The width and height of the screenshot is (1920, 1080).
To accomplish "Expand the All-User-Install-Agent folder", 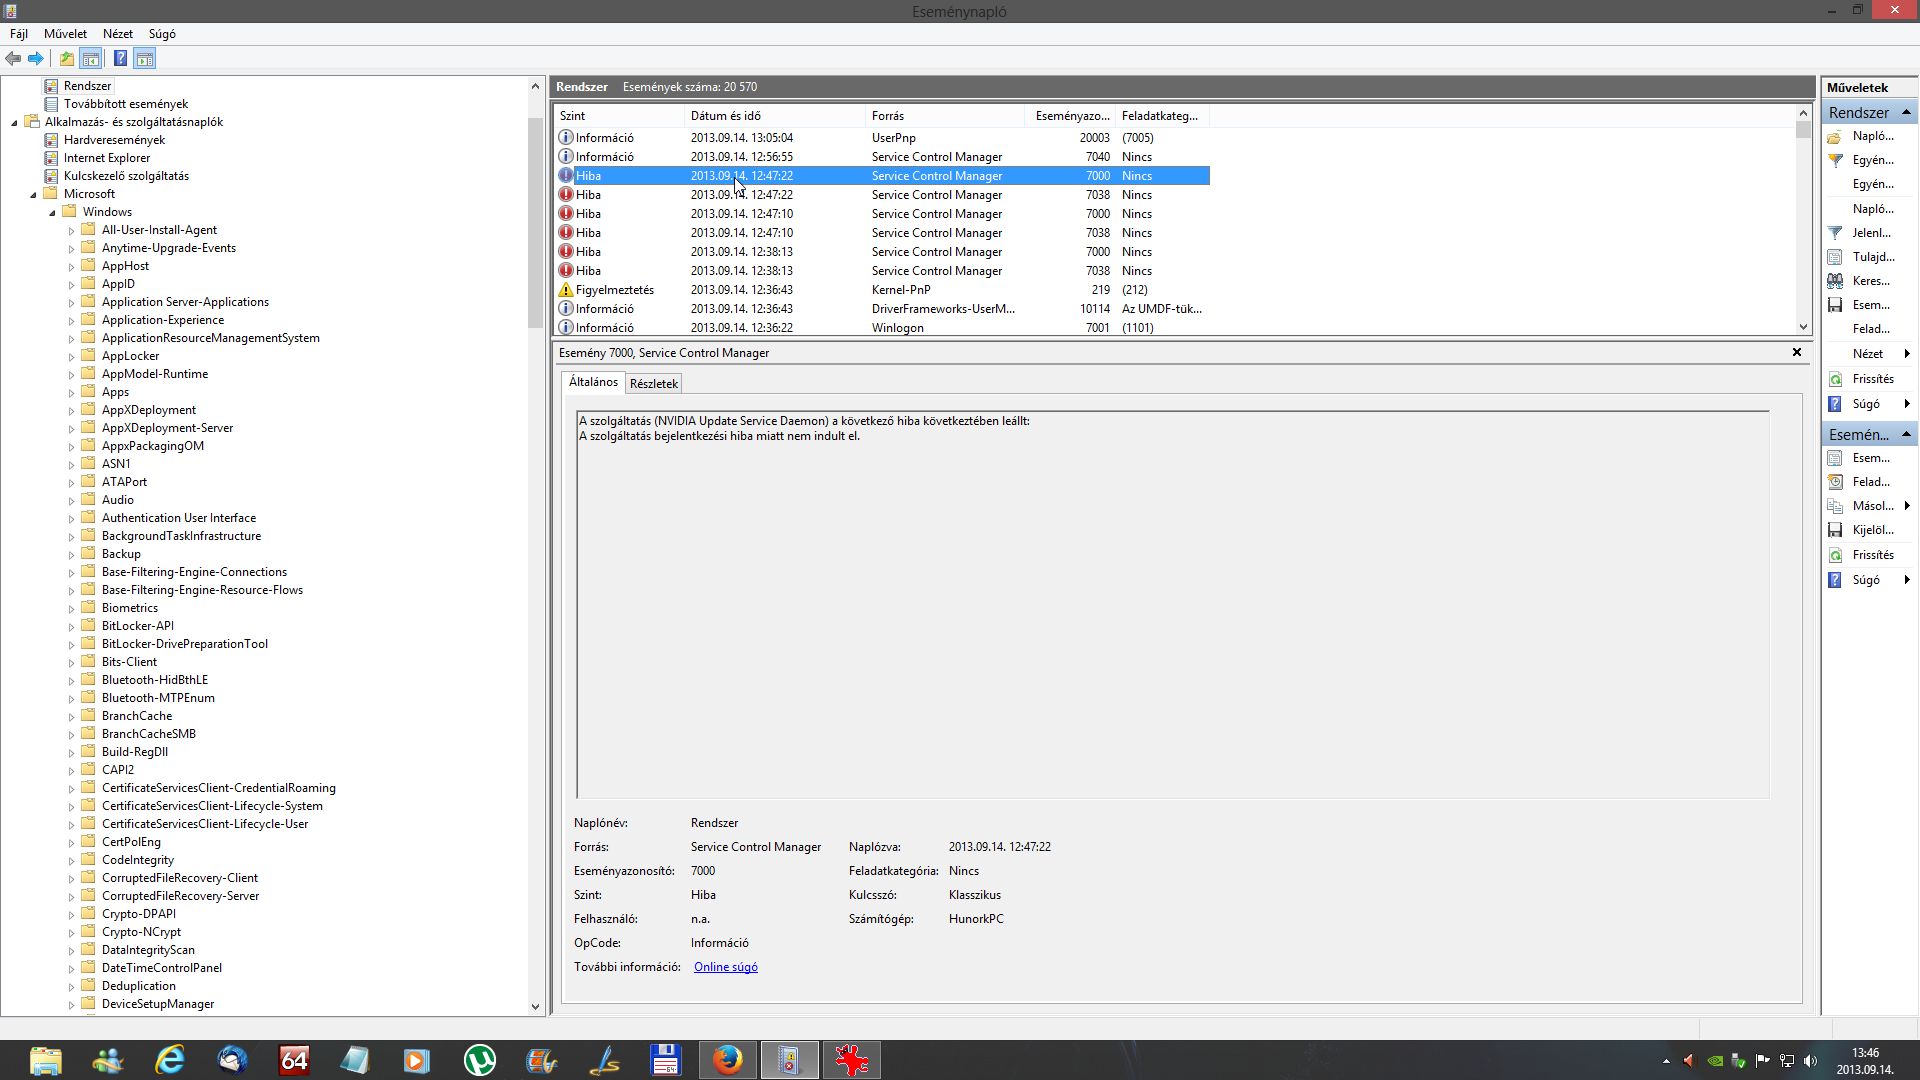I will [x=71, y=231].
